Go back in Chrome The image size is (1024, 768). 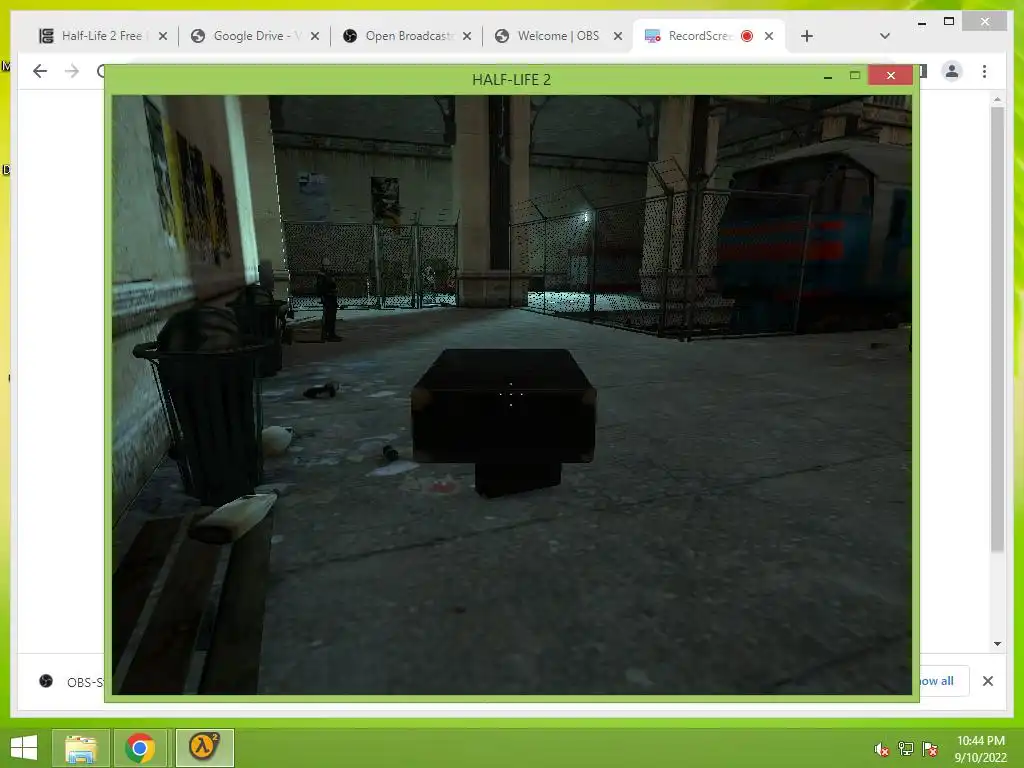[40, 71]
